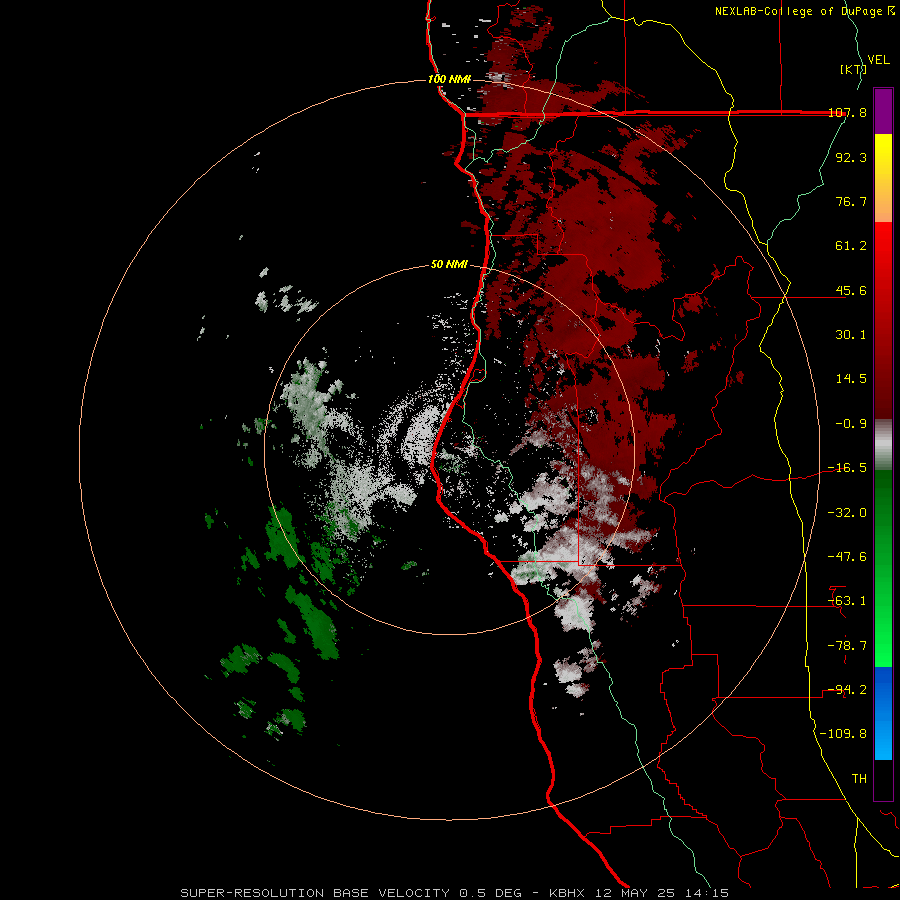Click the -47.6 value on velocity scale

(848, 557)
